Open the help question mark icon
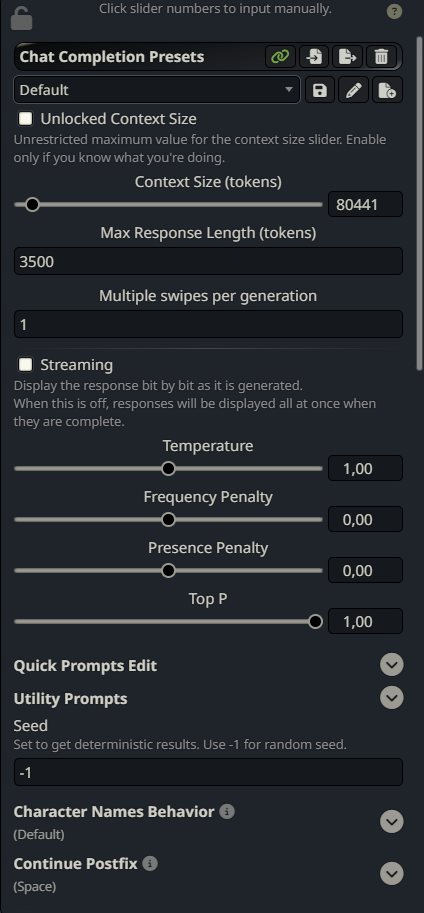Image resolution: width=424 pixels, height=913 pixels. click(x=394, y=11)
